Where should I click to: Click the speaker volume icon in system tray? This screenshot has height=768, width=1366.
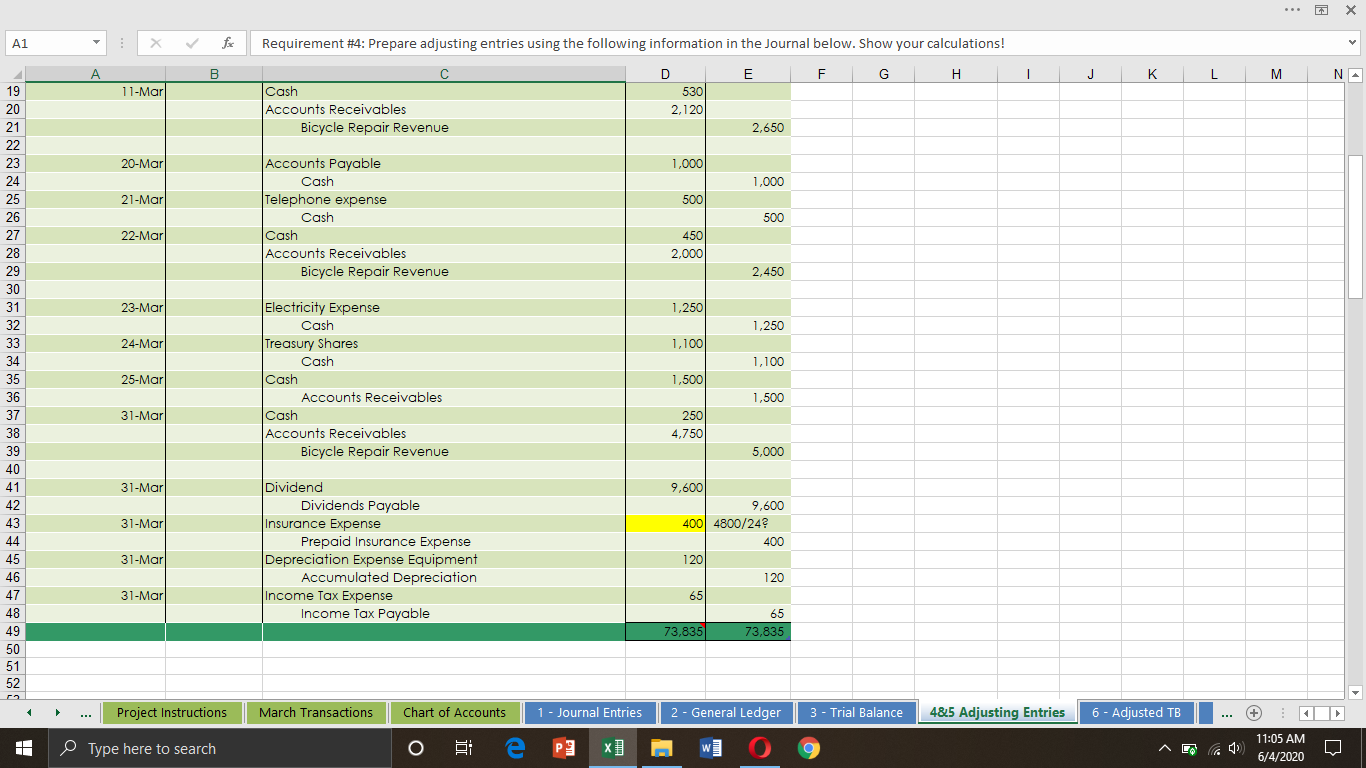click(x=1234, y=747)
